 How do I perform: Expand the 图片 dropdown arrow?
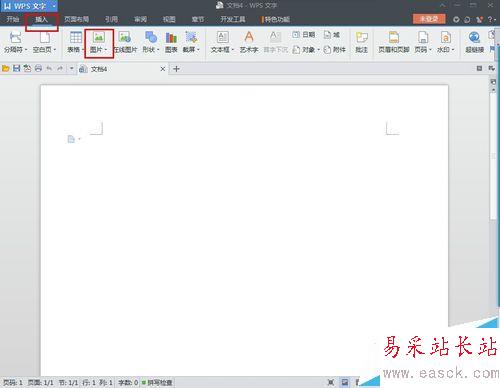[x=106, y=50]
